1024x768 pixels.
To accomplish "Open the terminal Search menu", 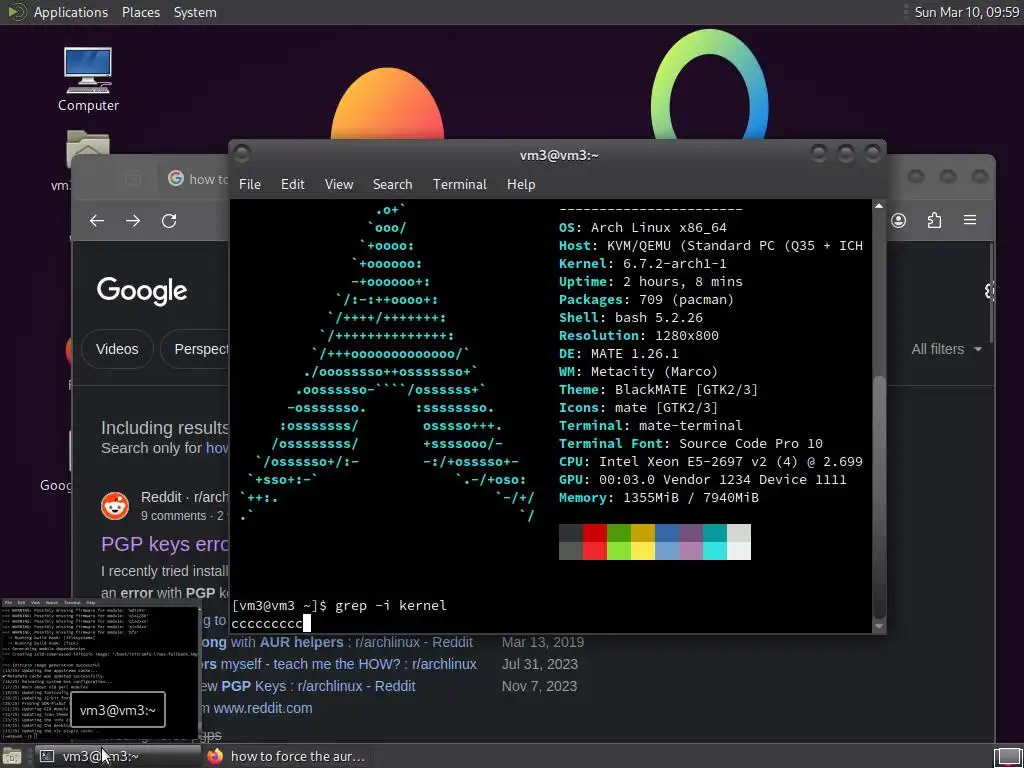I will 392,184.
